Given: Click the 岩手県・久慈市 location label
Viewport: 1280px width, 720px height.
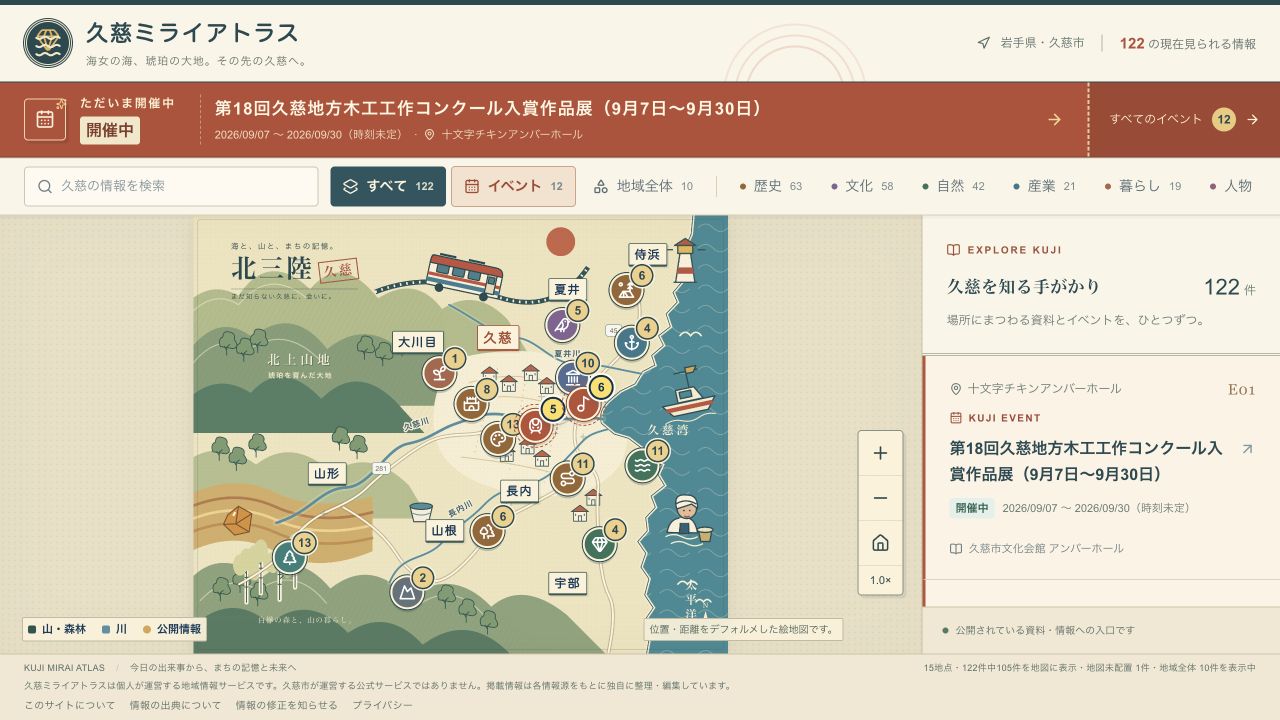Looking at the screenshot, I should (x=1031, y=43).
